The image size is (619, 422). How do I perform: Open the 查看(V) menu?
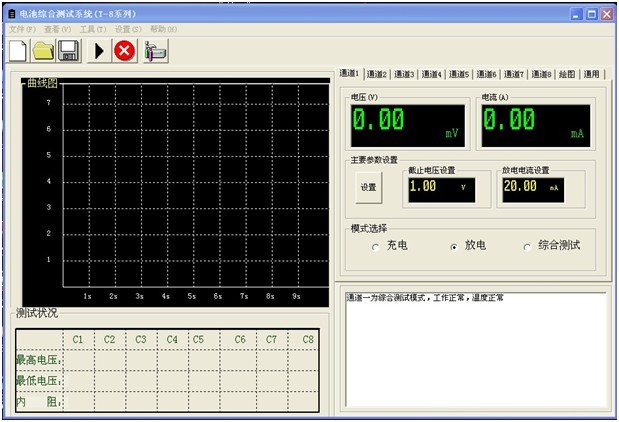coord(56,29)
